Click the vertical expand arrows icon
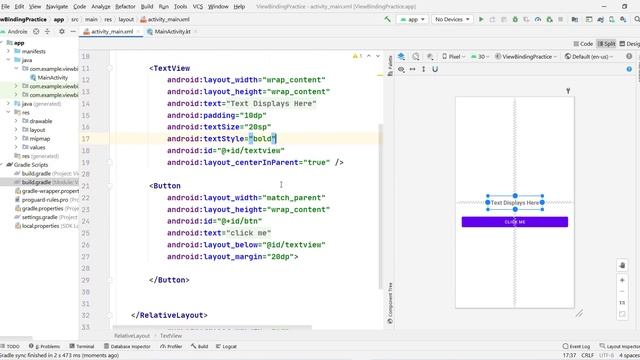 [x=424, y=69]
